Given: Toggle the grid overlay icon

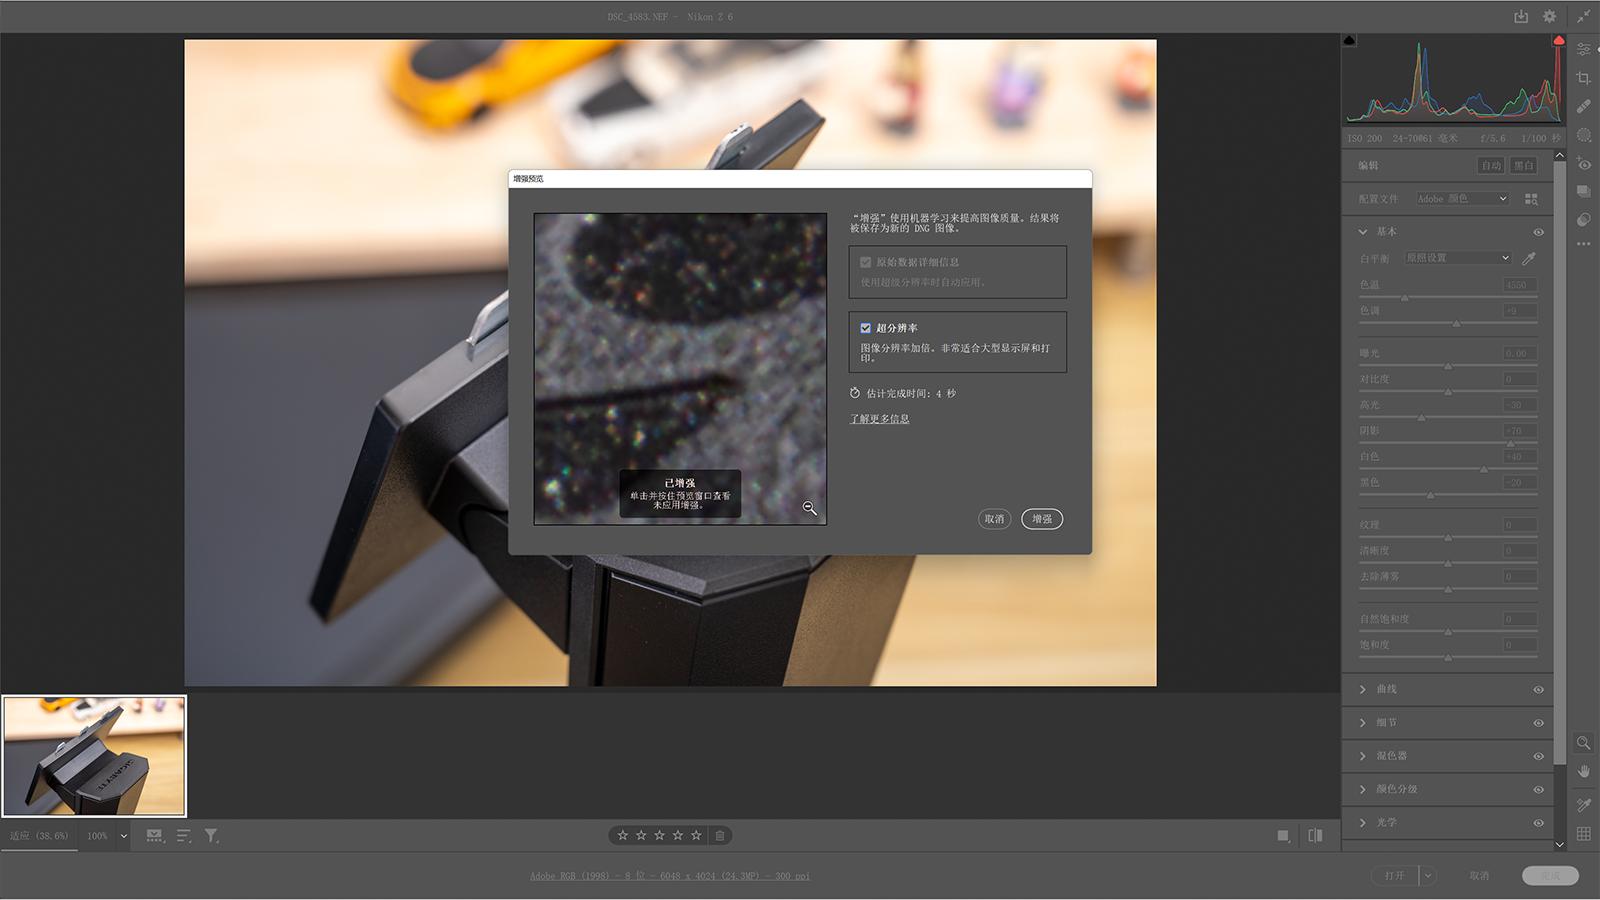Looking at the screenshot, I should coord(1583,833).
